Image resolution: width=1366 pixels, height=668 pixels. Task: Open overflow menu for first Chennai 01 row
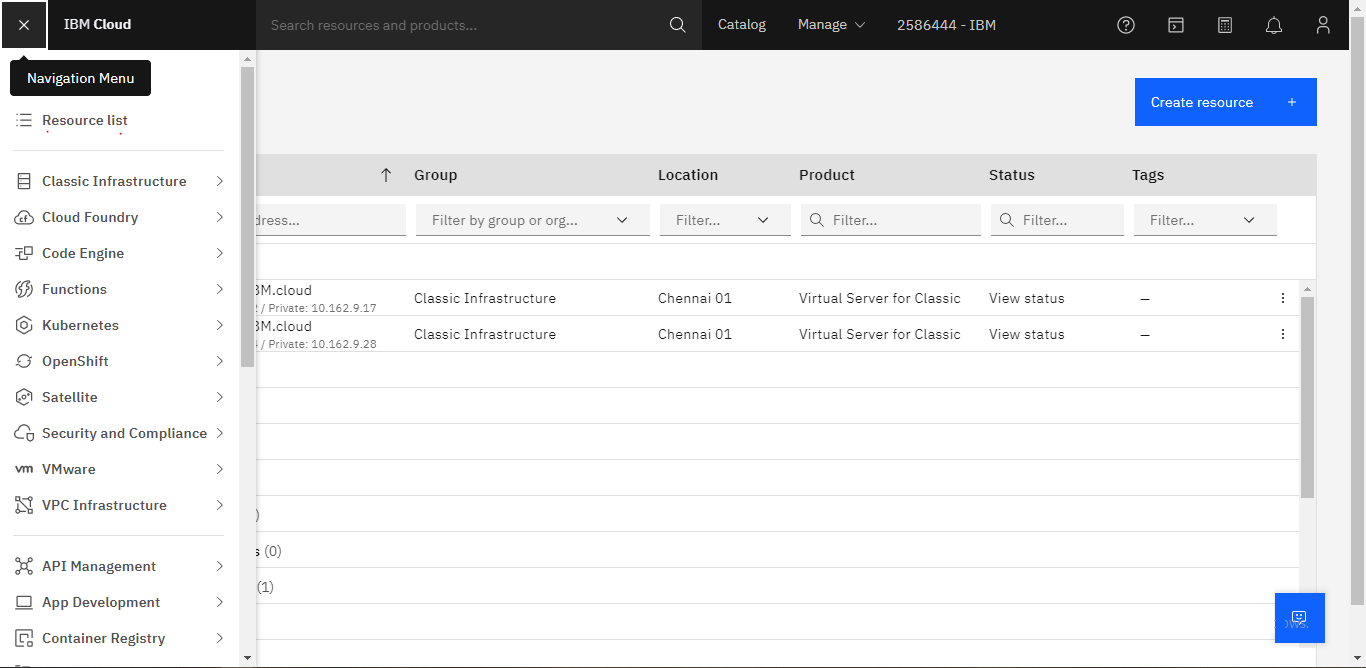click(1283, 298)
